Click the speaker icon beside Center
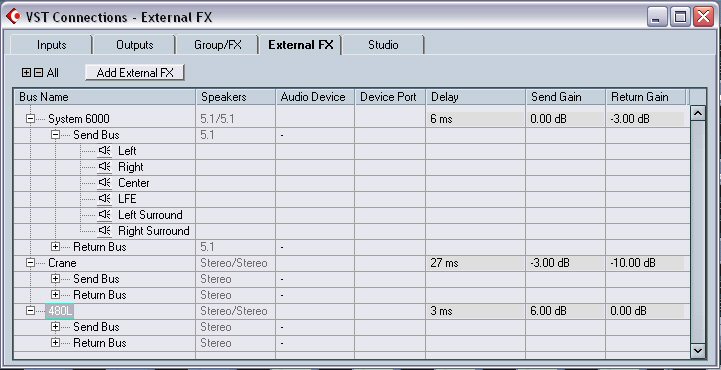 pyautogui.click(x=105, y=183)
